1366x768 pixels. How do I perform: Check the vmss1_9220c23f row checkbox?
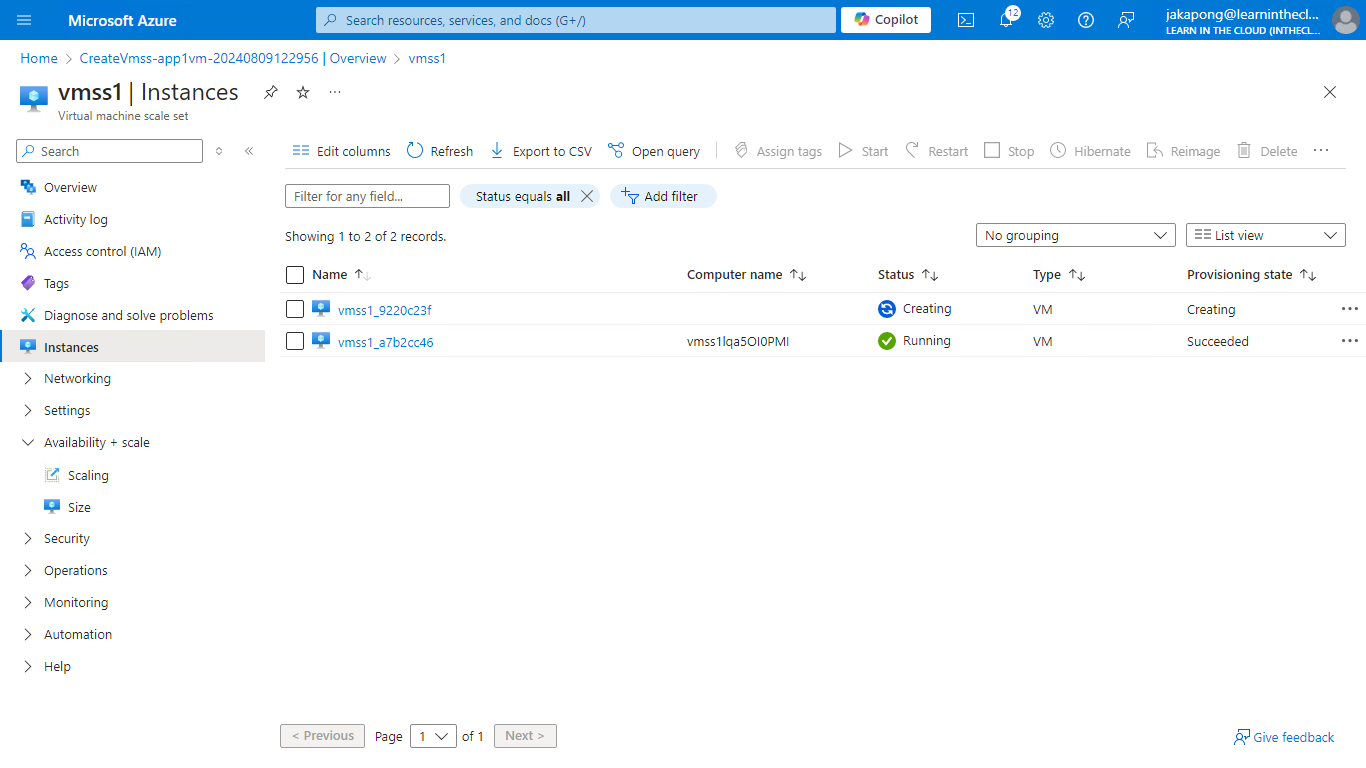[295, 309]
